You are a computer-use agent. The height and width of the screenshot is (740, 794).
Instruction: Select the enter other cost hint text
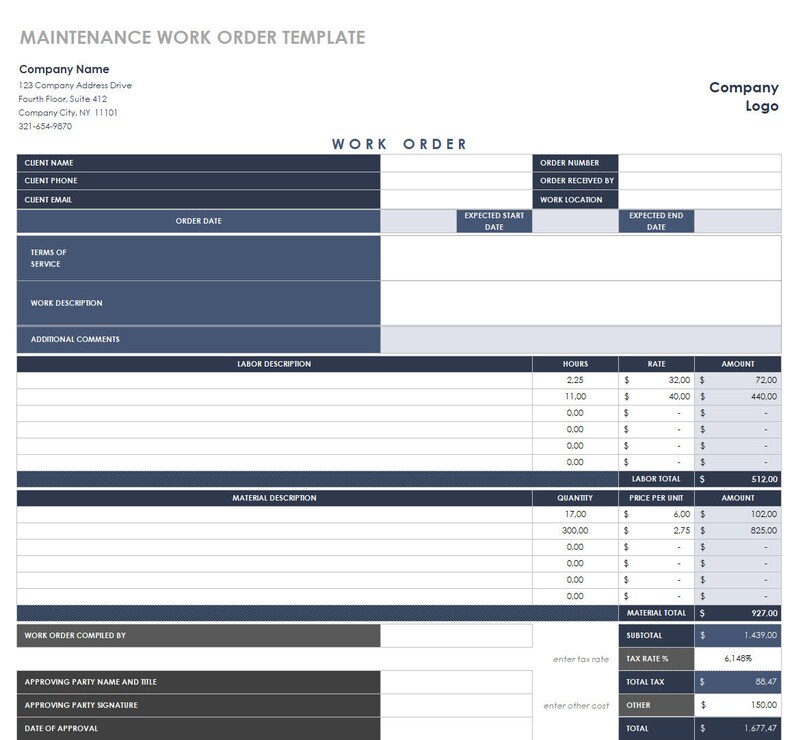point(576,706)
